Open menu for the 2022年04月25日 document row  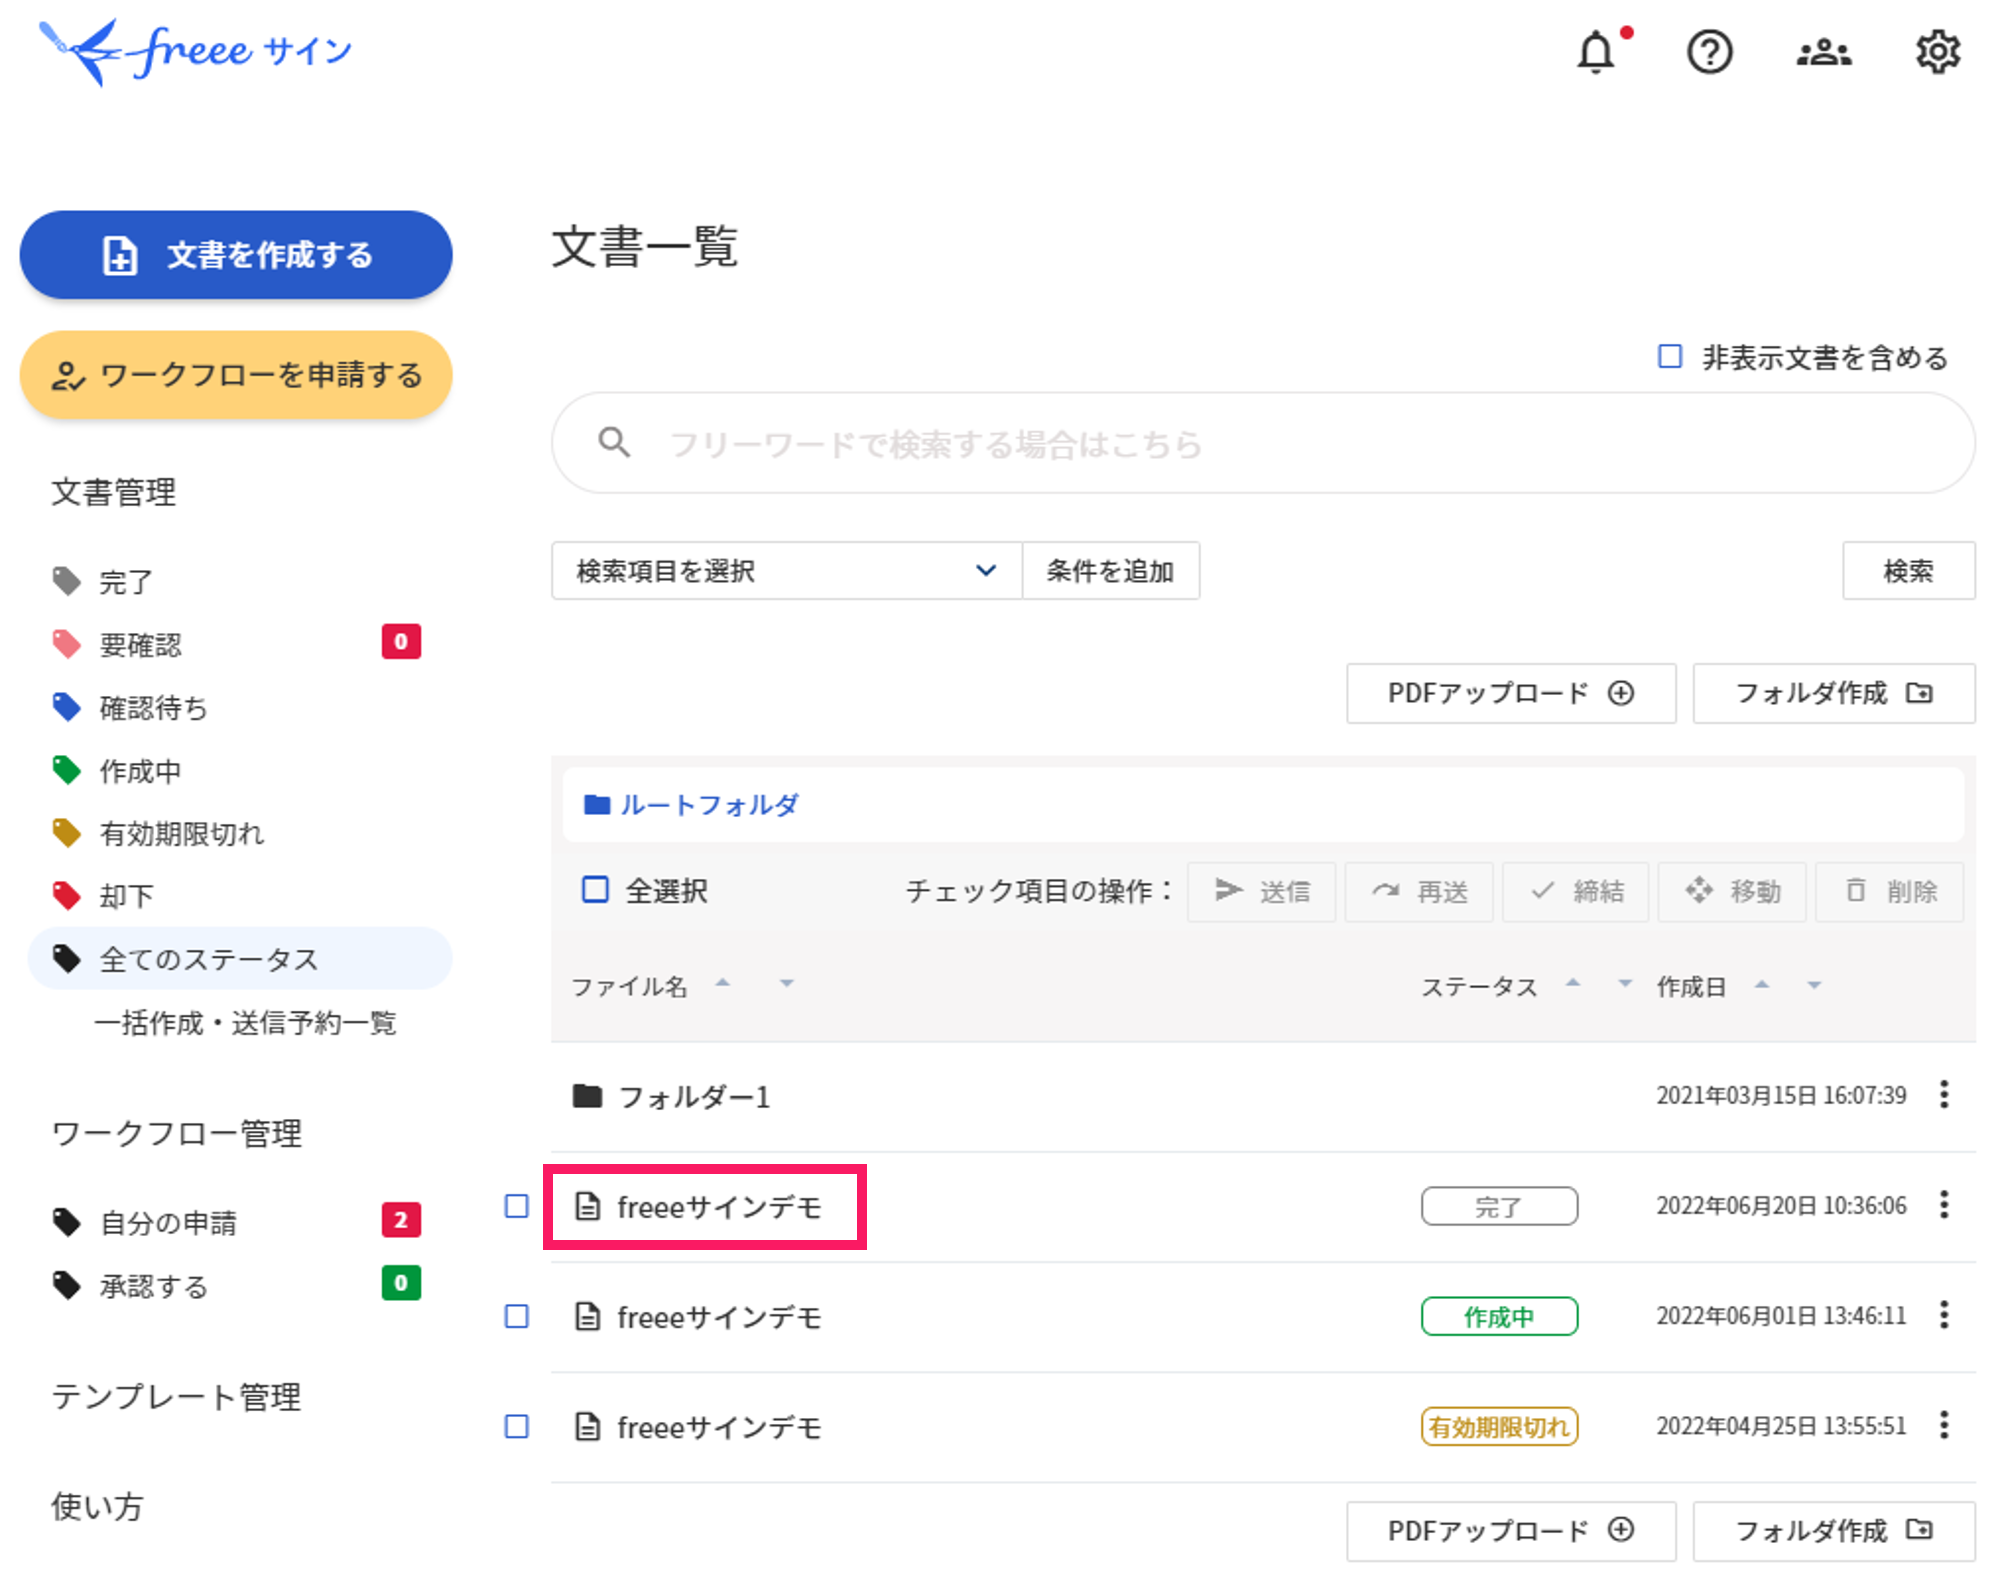[x=1943, y=1425]
